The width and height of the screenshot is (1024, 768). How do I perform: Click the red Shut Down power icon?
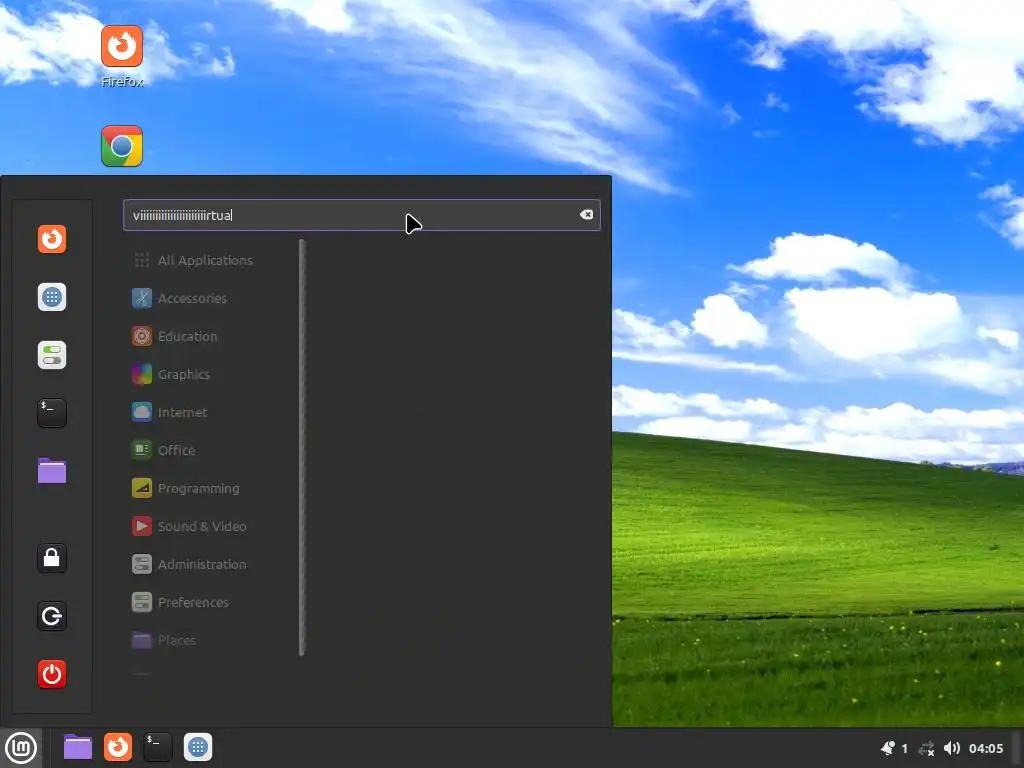click(52, 674)
